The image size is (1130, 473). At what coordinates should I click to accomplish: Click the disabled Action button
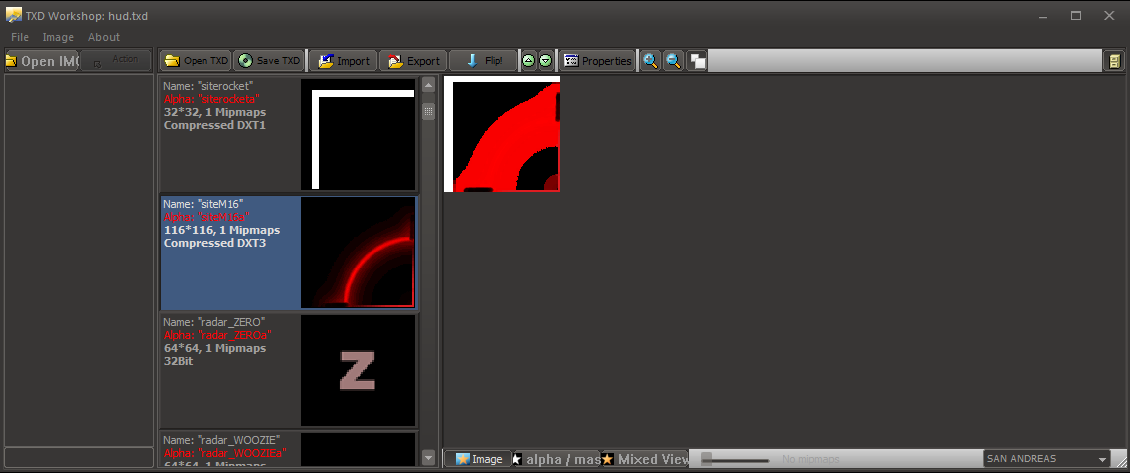point(115,61)
